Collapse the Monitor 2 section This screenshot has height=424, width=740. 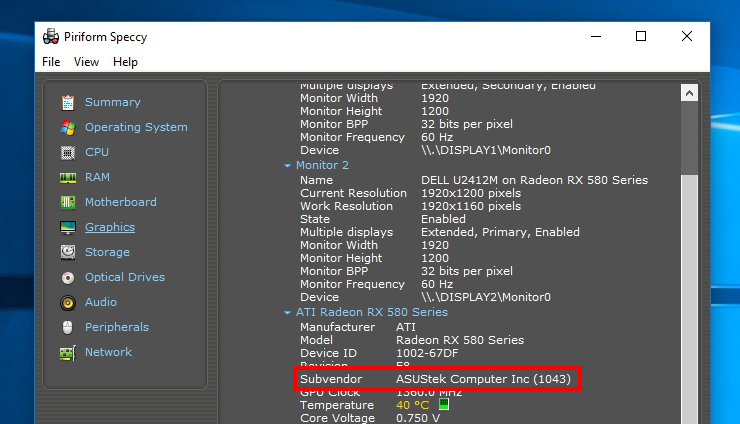pyautogui.click(x=287, y=166)
